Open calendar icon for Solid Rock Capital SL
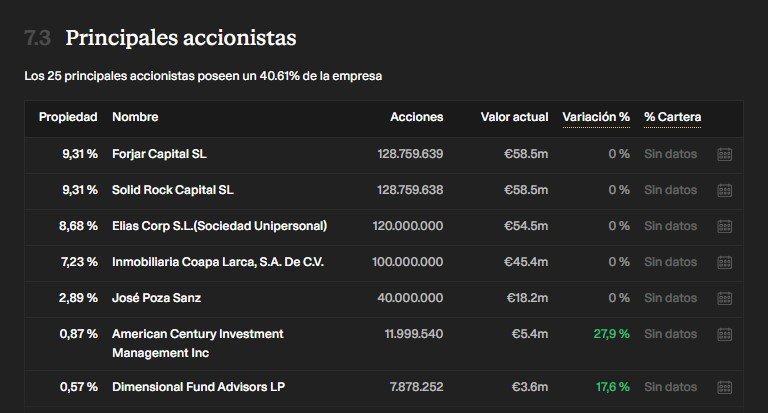Screen dimensions: 768x413 point(724,190)
